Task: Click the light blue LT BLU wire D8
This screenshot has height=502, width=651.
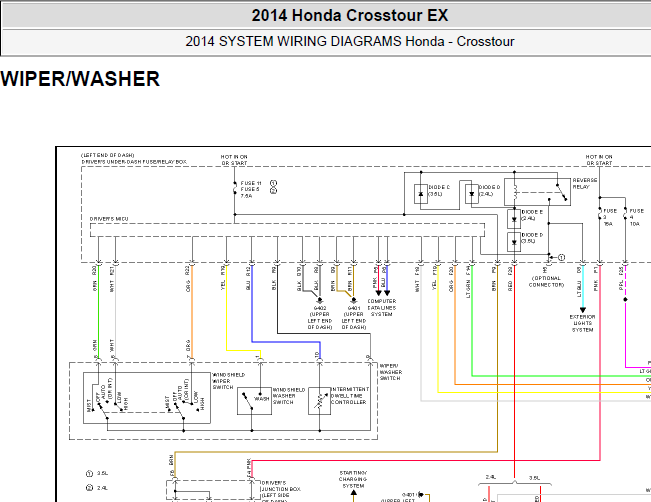Action: pos(582,287)
